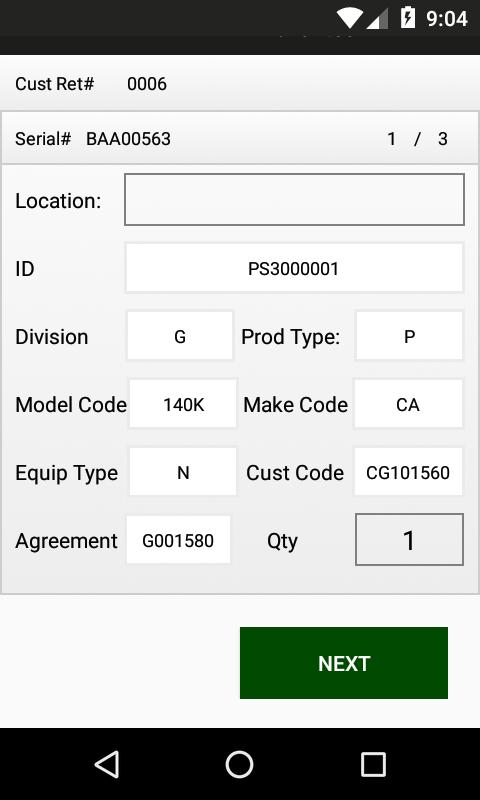Select the Model Code field 140K
Viewport: 480px width, 800px height.
coord(183,404)
